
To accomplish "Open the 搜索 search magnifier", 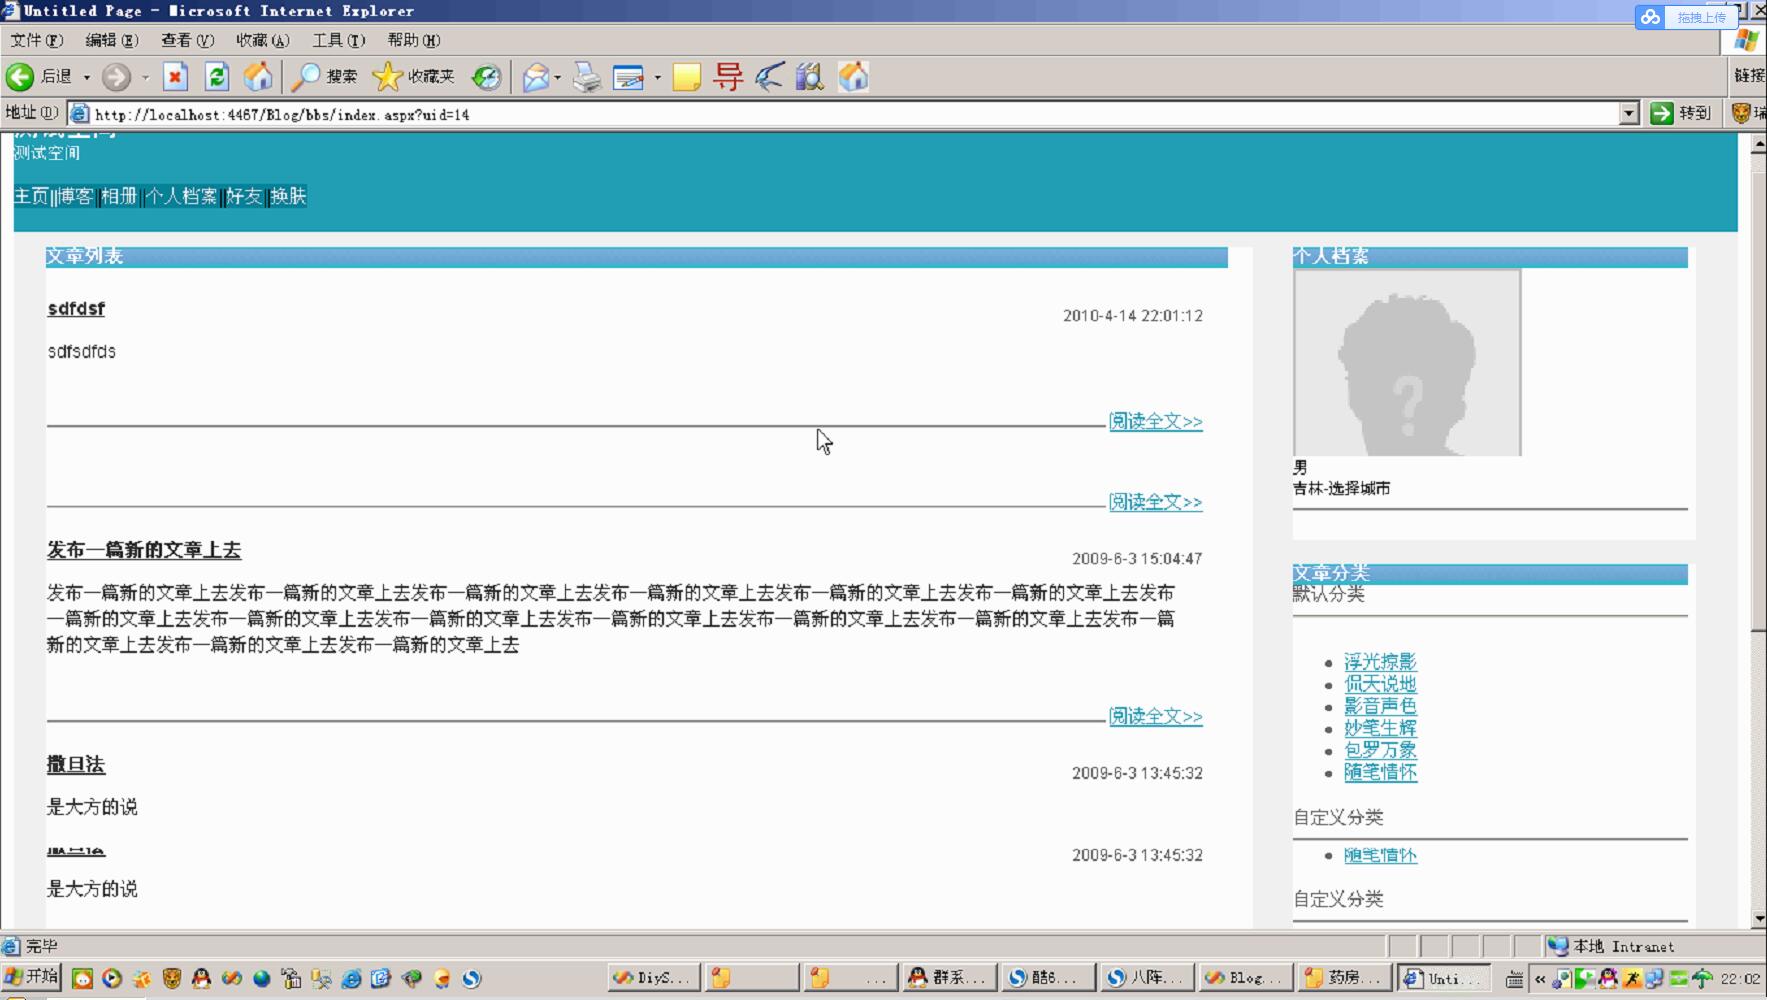I will click(323, 77).
